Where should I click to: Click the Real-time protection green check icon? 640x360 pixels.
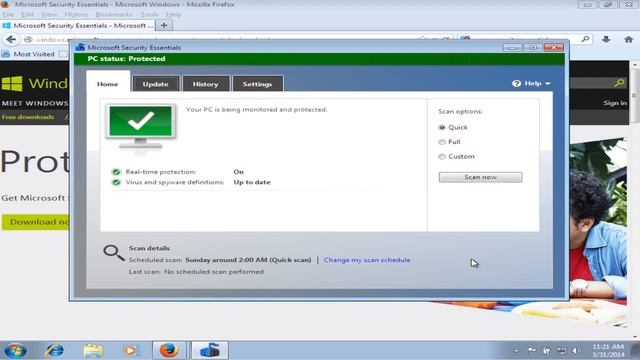point(116,172)
